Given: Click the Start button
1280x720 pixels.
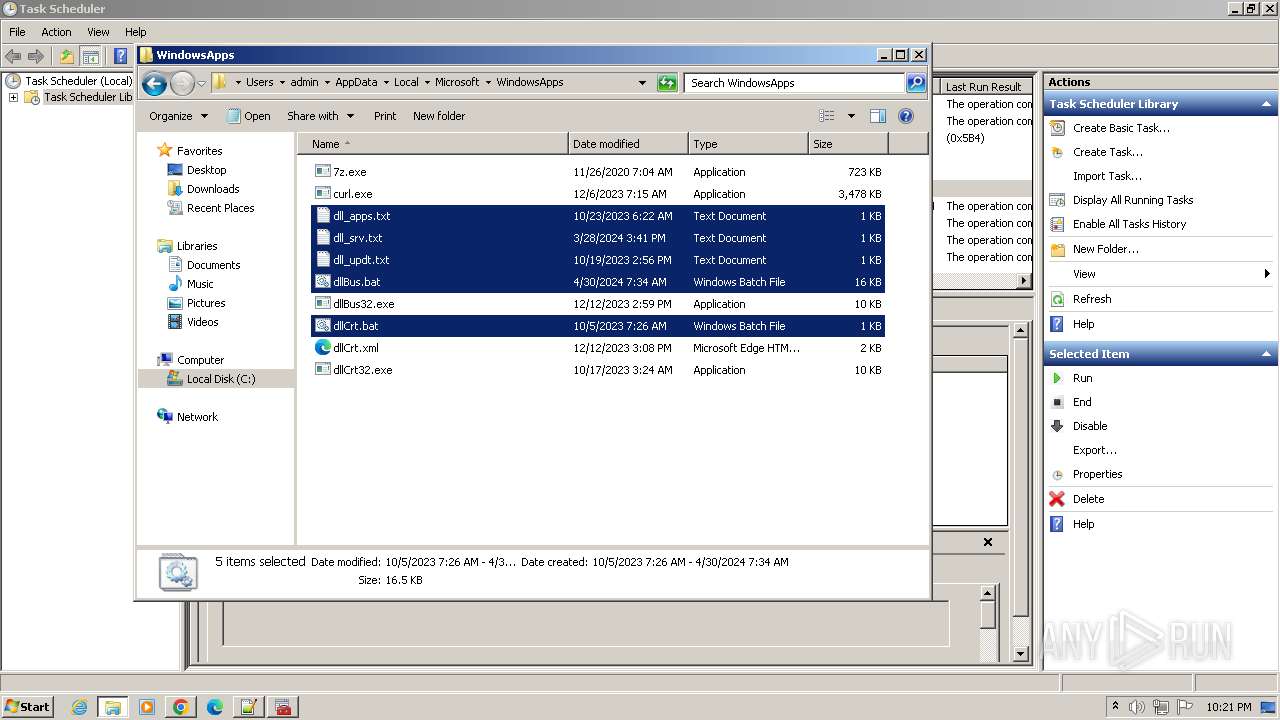Looking at the screenshot, I should pyautogui.click(x=28, y=706).
